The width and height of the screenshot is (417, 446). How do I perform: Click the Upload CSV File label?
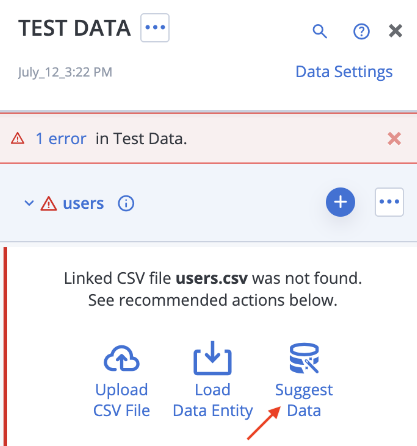(x=122, y=400)
